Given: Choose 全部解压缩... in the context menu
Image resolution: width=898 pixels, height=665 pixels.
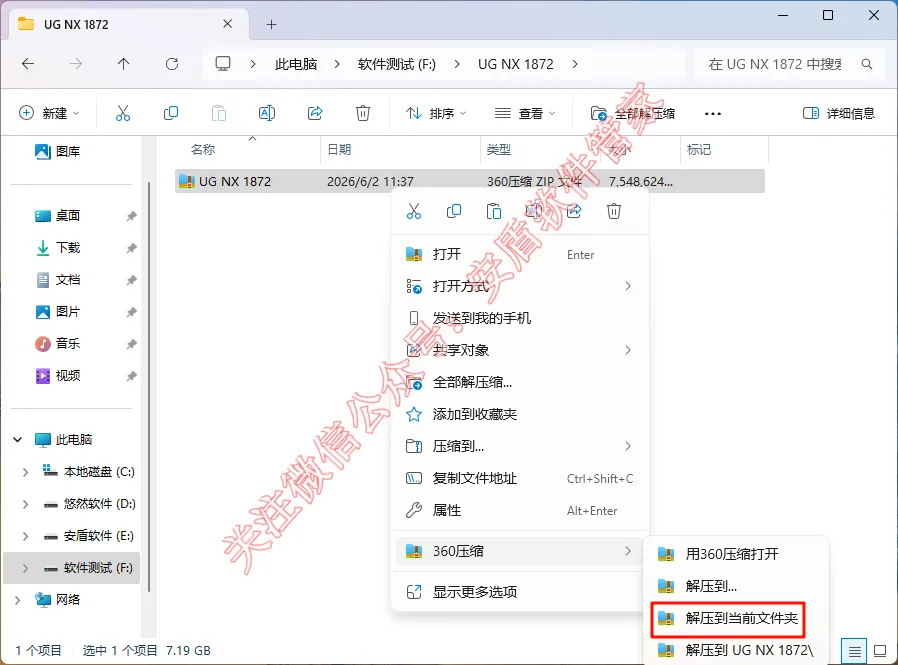Looking at the screenshot, I should pos(520,382).
